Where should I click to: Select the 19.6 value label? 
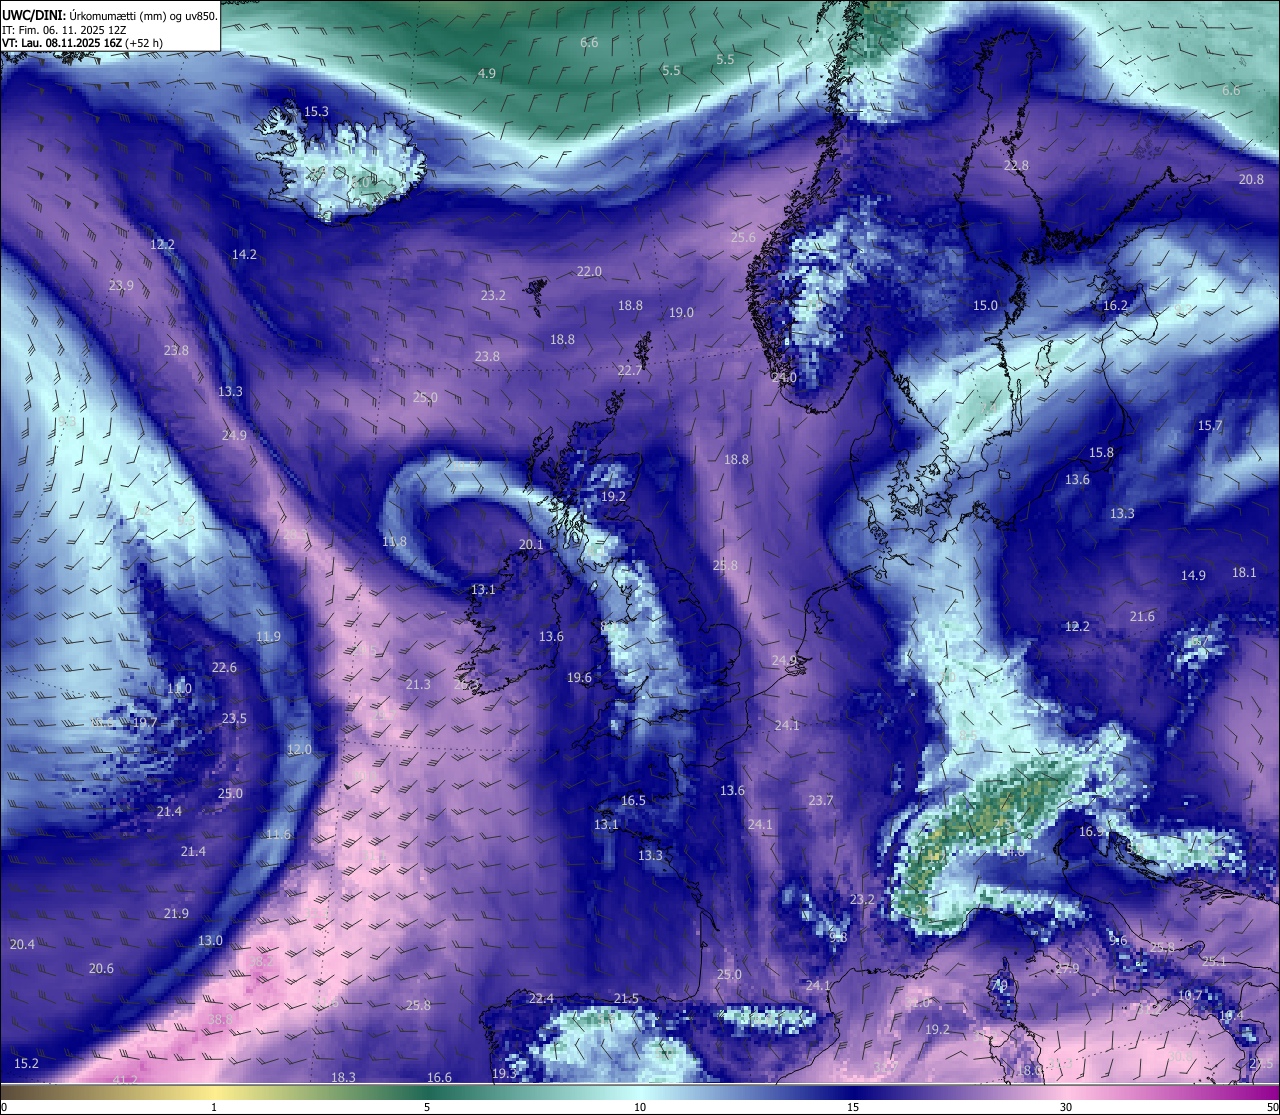click(579, 678)
